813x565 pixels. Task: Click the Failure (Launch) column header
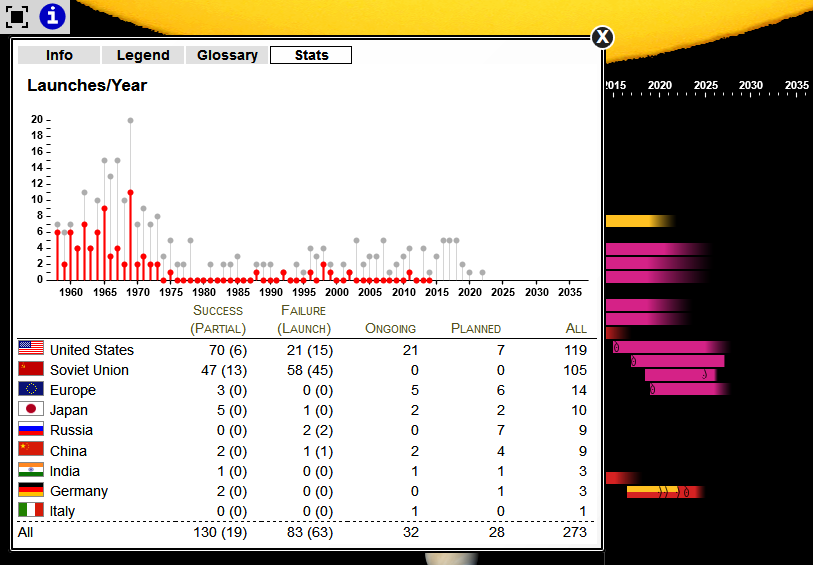click(x=304, y=319)
